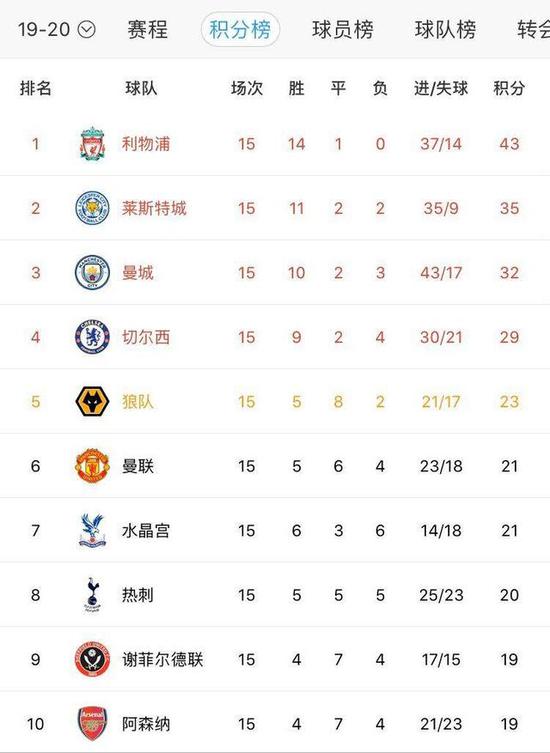
Task: Open the season selector chevron arrow
Action: click(x=86, y=30)
